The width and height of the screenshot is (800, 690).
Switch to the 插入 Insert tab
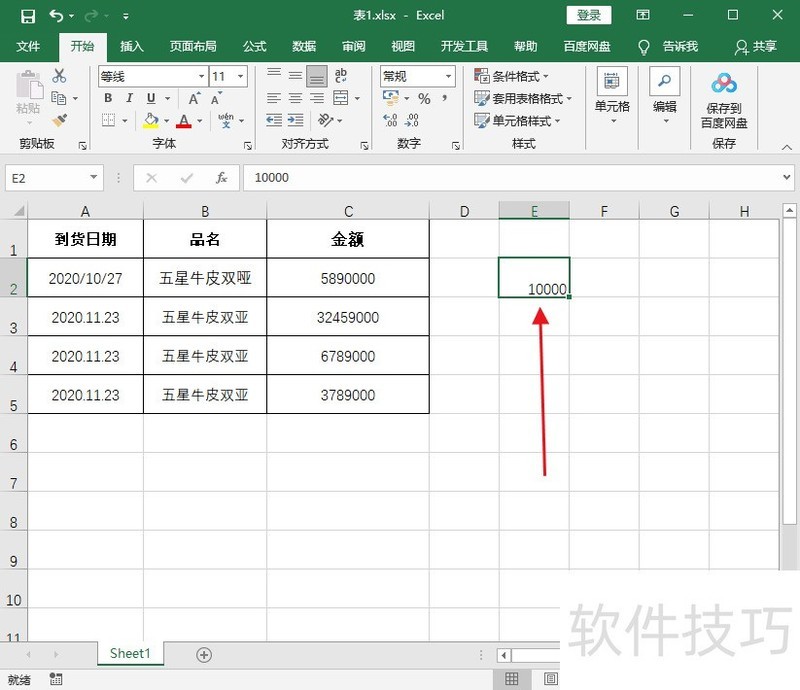[x=132, y=47]
